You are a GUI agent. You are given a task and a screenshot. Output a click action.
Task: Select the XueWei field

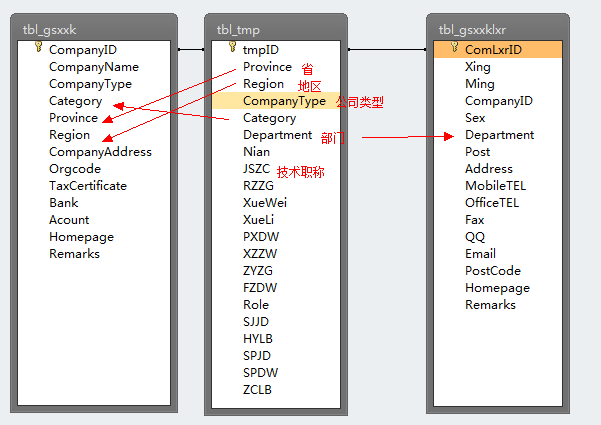tap(265, 203)
